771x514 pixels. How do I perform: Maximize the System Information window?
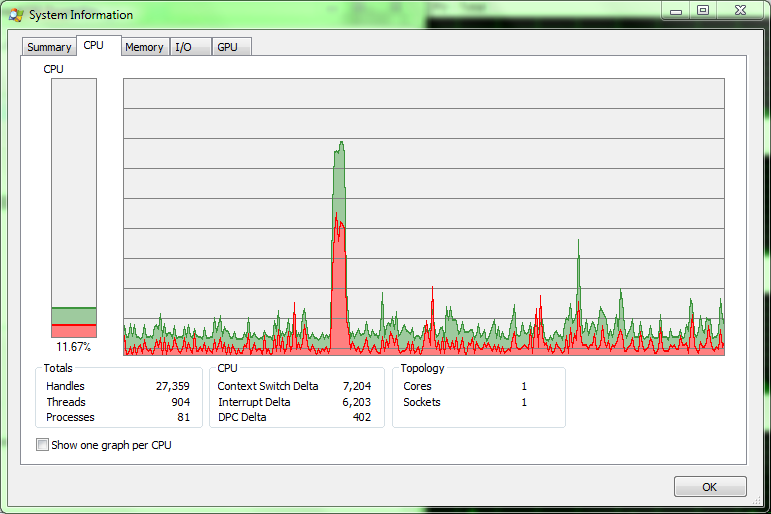(703, 10)
